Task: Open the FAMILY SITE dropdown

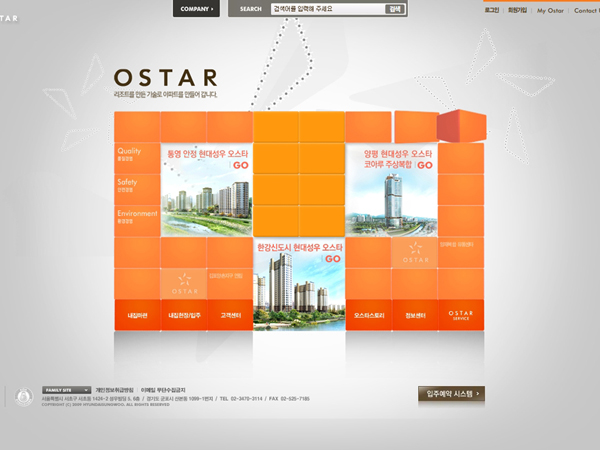Action: coord(67,389)
